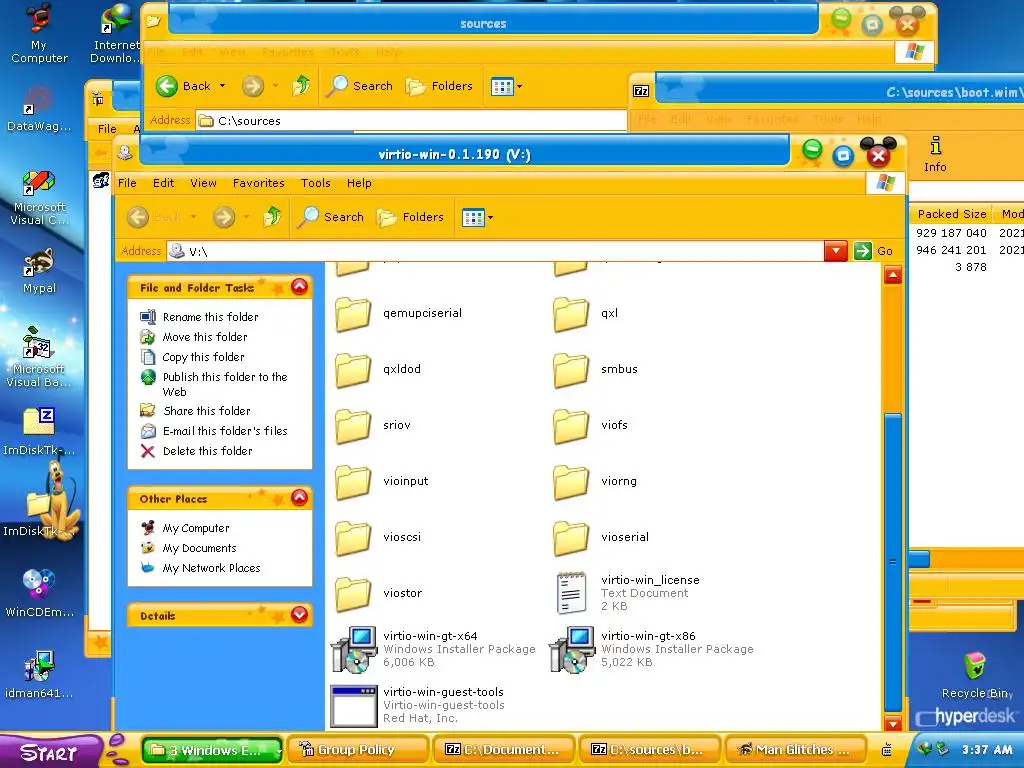Viewport: 1024px width, 768px height.
Task: Click the Up folder icon in V: window
Action: pyautogui.click(x=272, y=217)
